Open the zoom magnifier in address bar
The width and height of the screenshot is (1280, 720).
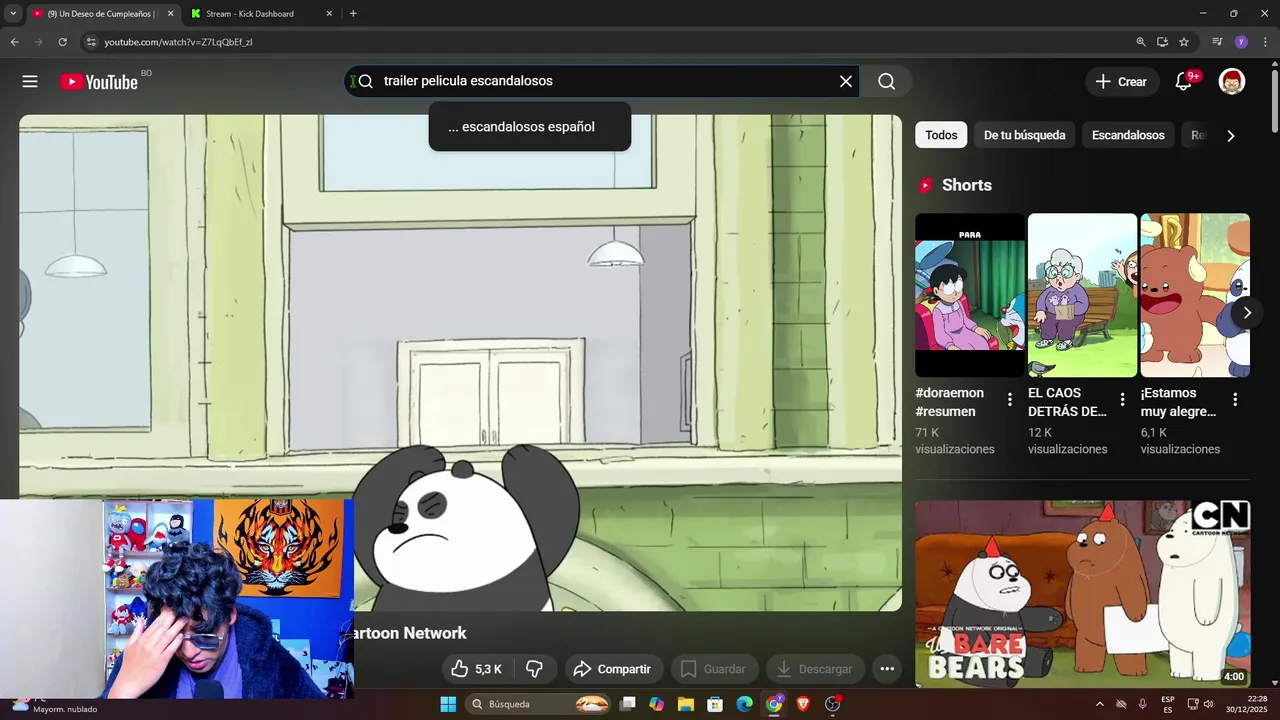pyautogui.click(x=1141, y=42)
